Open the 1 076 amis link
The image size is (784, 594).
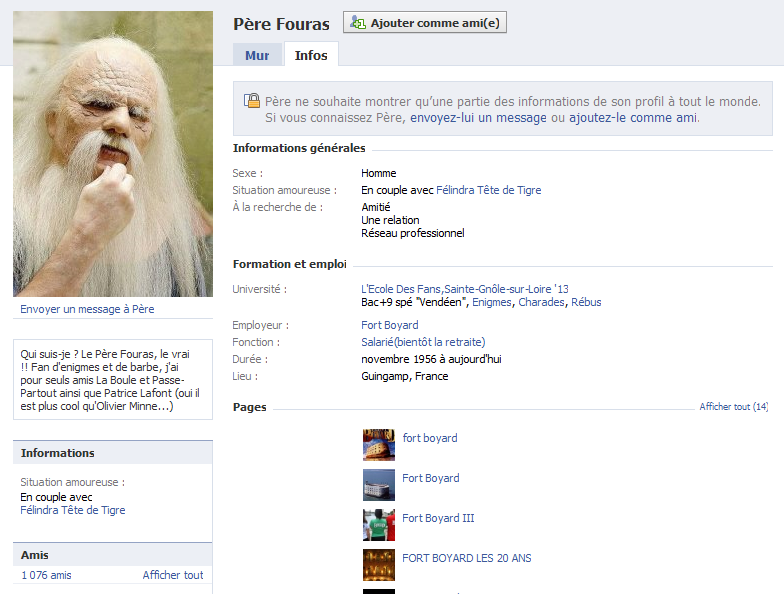(46, 575)
